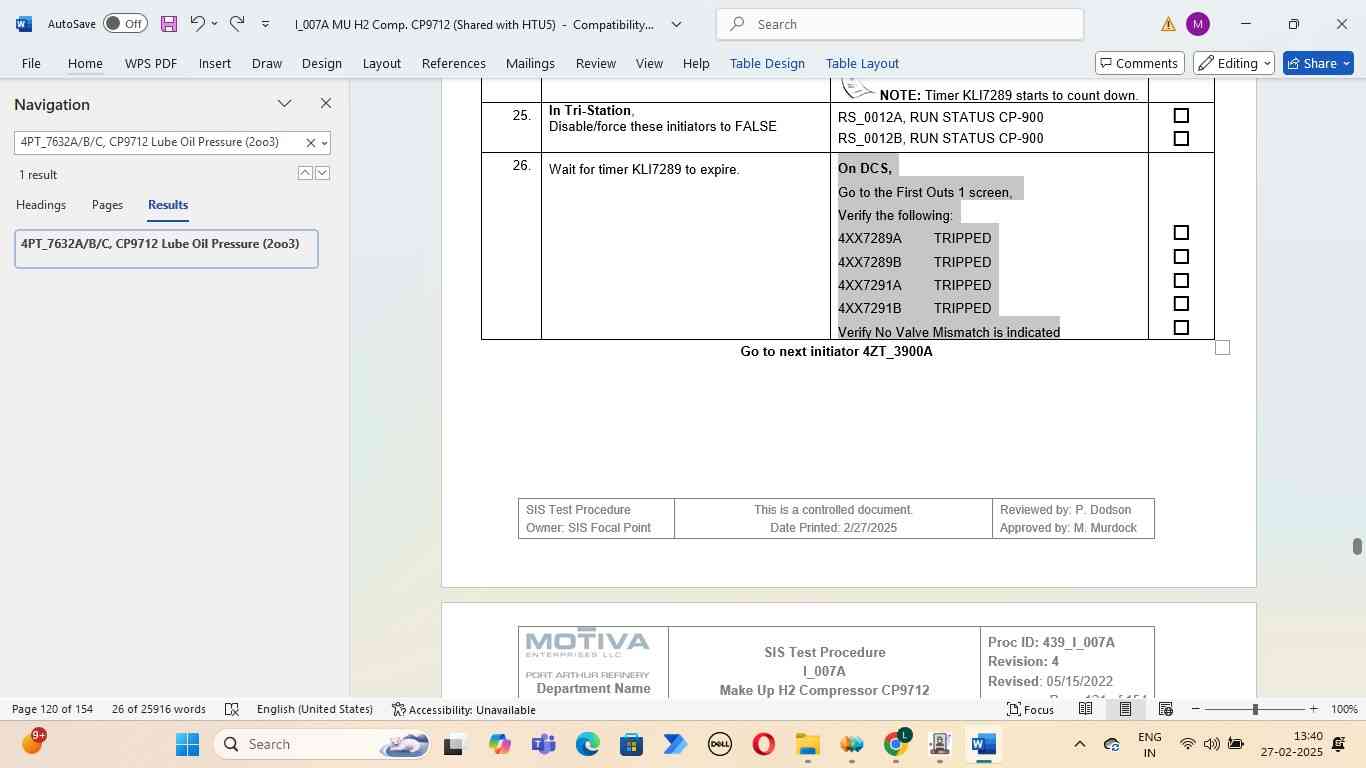Click the Share button
Screen dimensions: 1366x768
[1318, 63]
